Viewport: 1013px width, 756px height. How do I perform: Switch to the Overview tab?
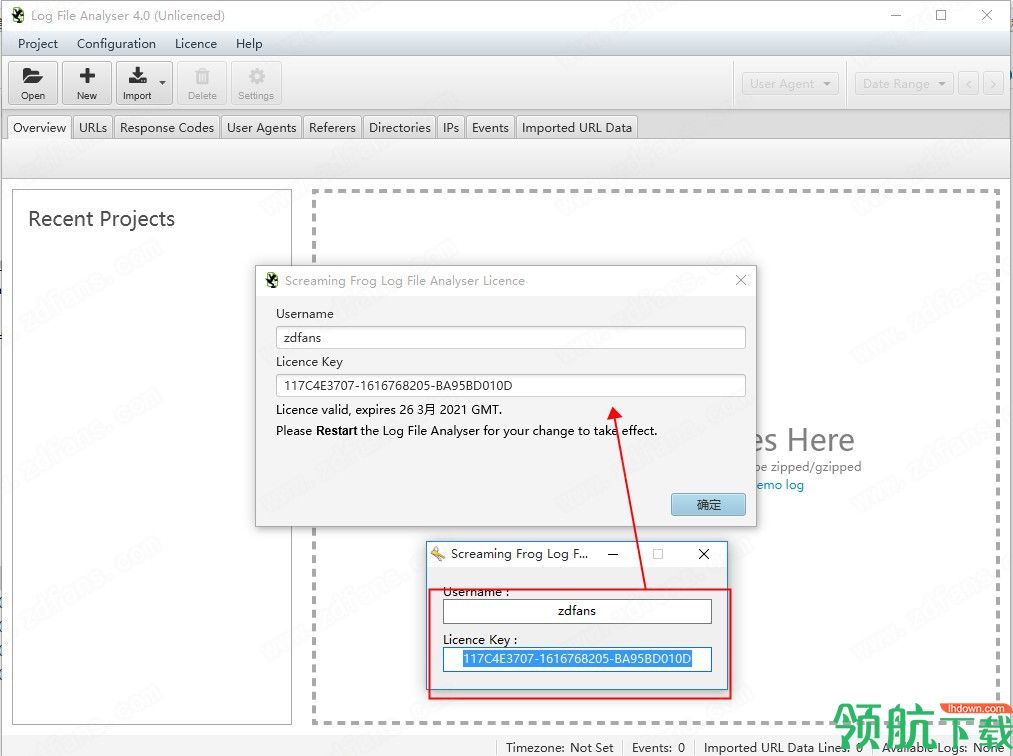coord(39,127)
